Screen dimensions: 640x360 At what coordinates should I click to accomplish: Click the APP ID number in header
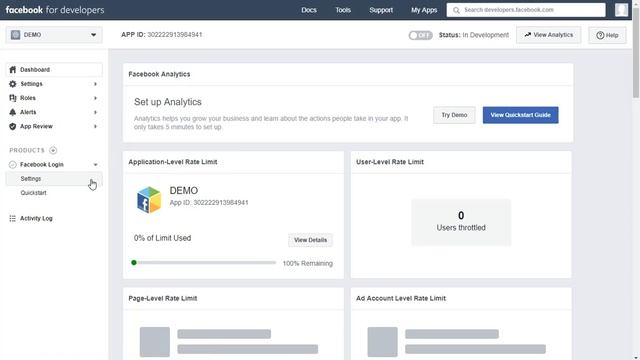[175, 35]
